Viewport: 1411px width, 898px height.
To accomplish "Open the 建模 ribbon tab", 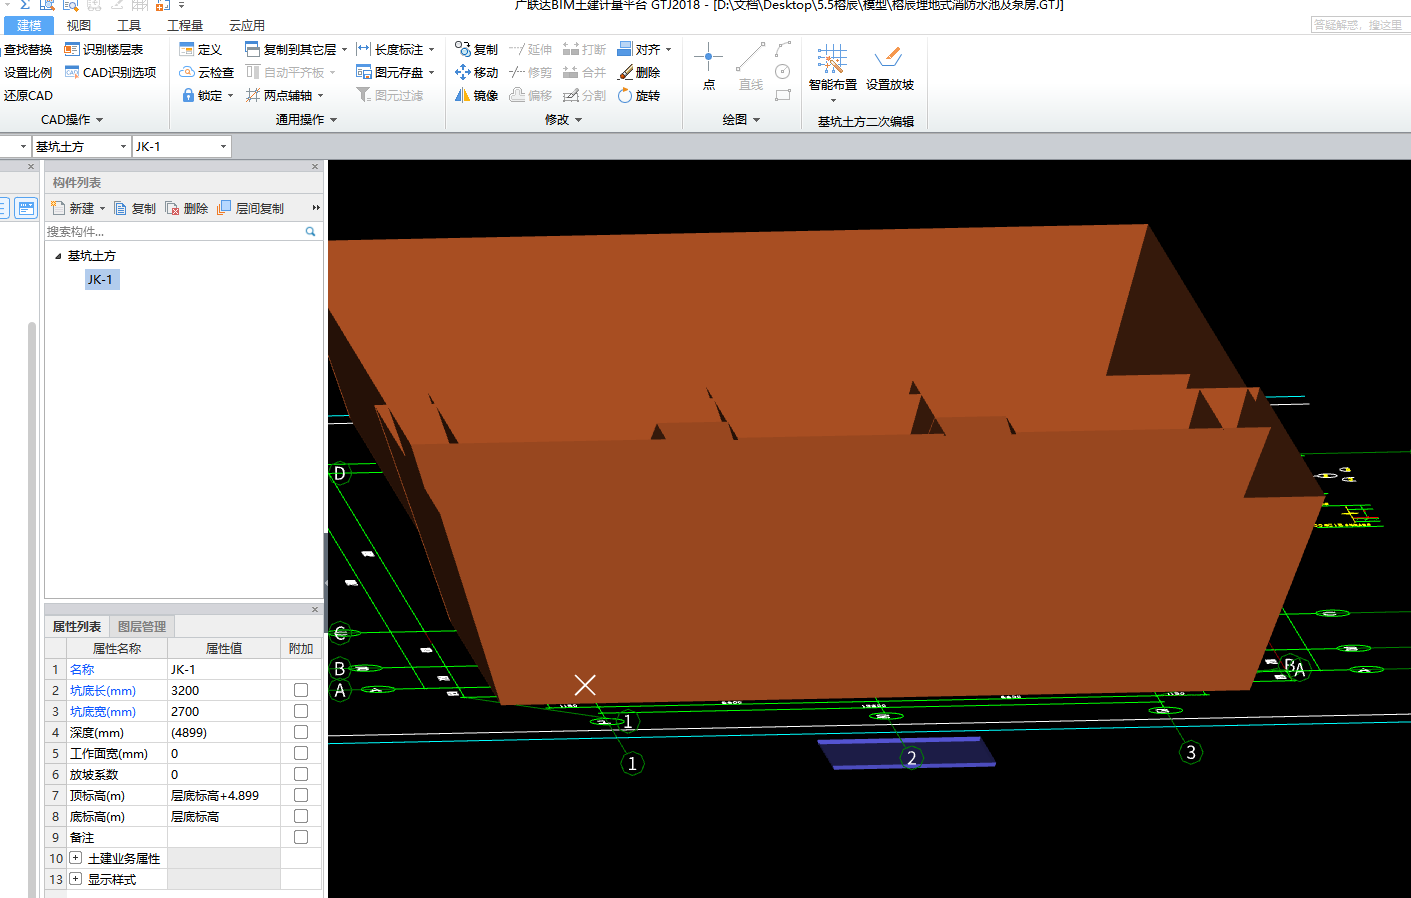I will point(29,25).
